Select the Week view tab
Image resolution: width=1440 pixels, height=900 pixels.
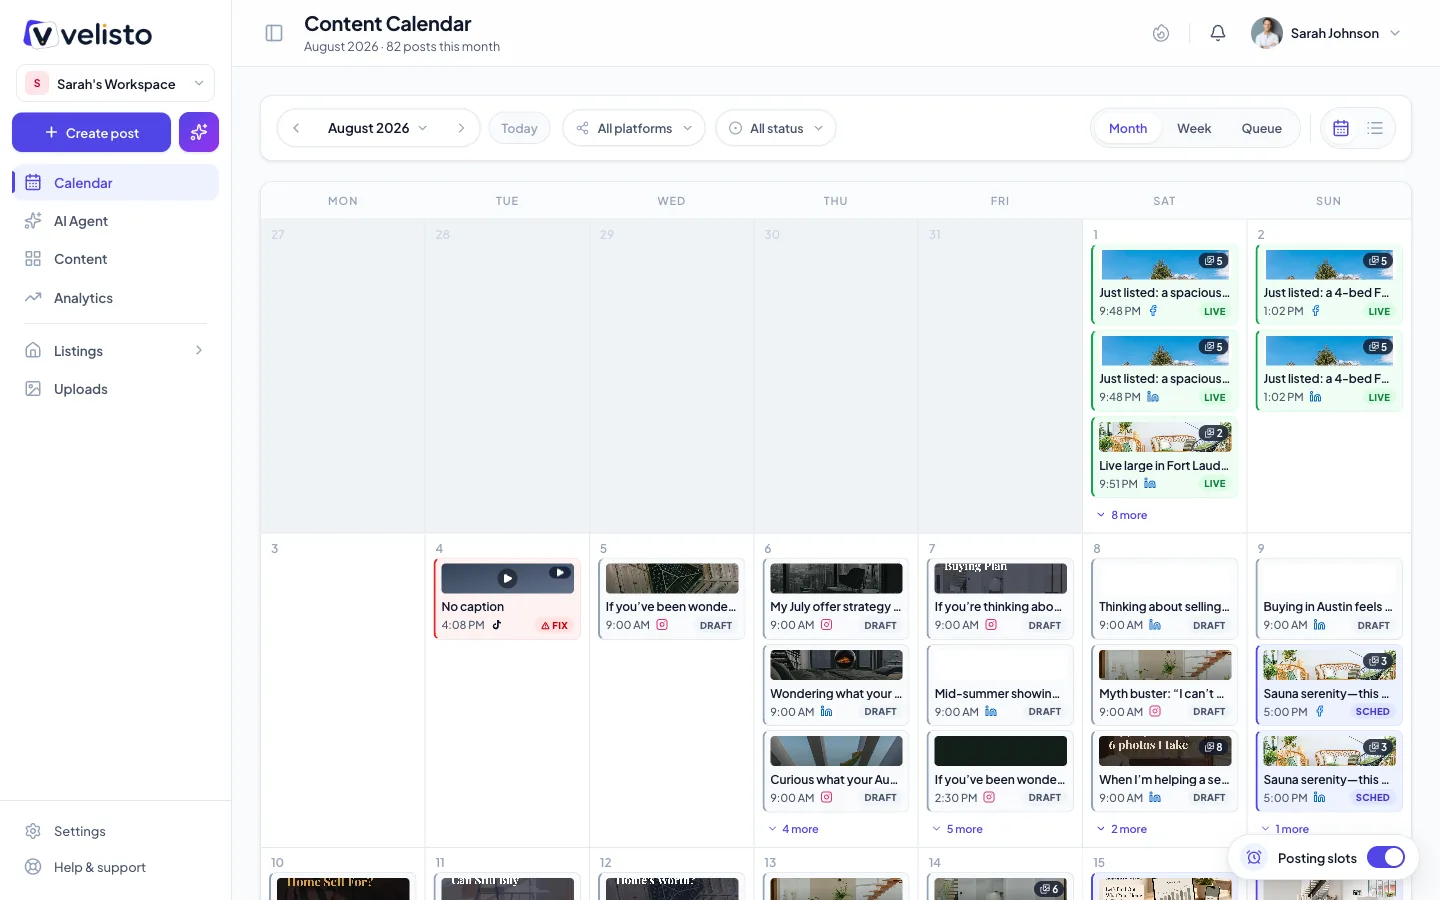1194,128
